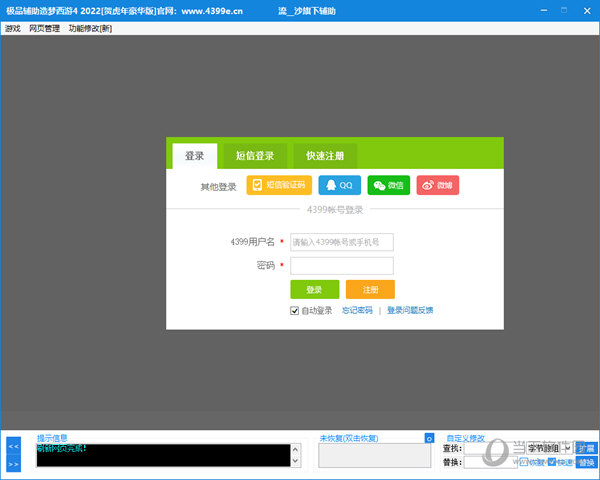Click the 提示信息 label
Screen dimensions: 600x480
52,438
